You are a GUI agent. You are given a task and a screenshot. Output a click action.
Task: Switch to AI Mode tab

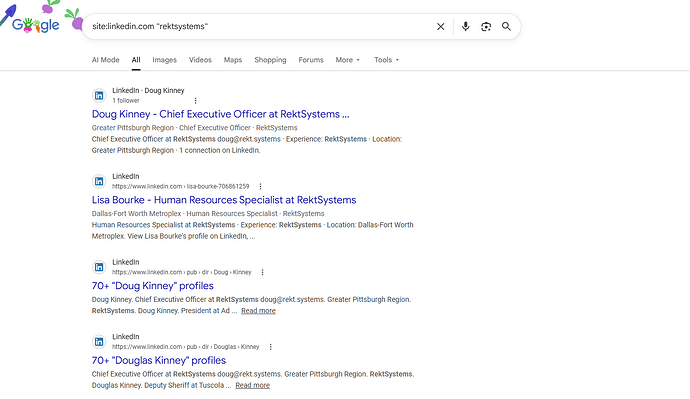coord(106,60)
